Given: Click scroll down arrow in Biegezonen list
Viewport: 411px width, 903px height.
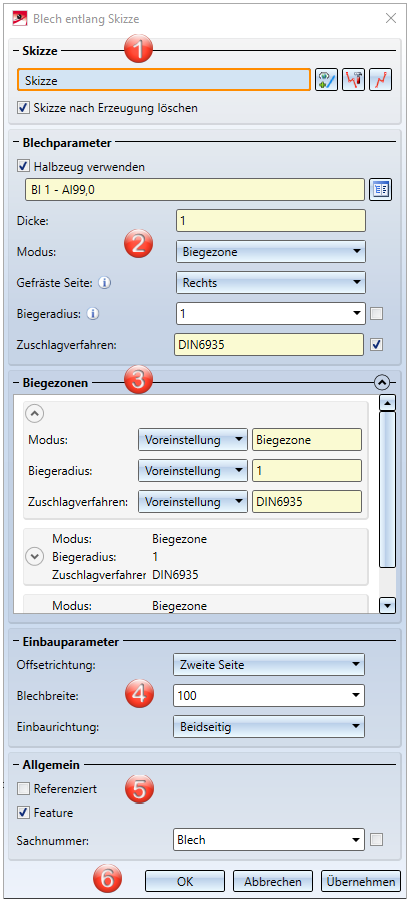Looking at the screenshot, I should coord(389,605).
